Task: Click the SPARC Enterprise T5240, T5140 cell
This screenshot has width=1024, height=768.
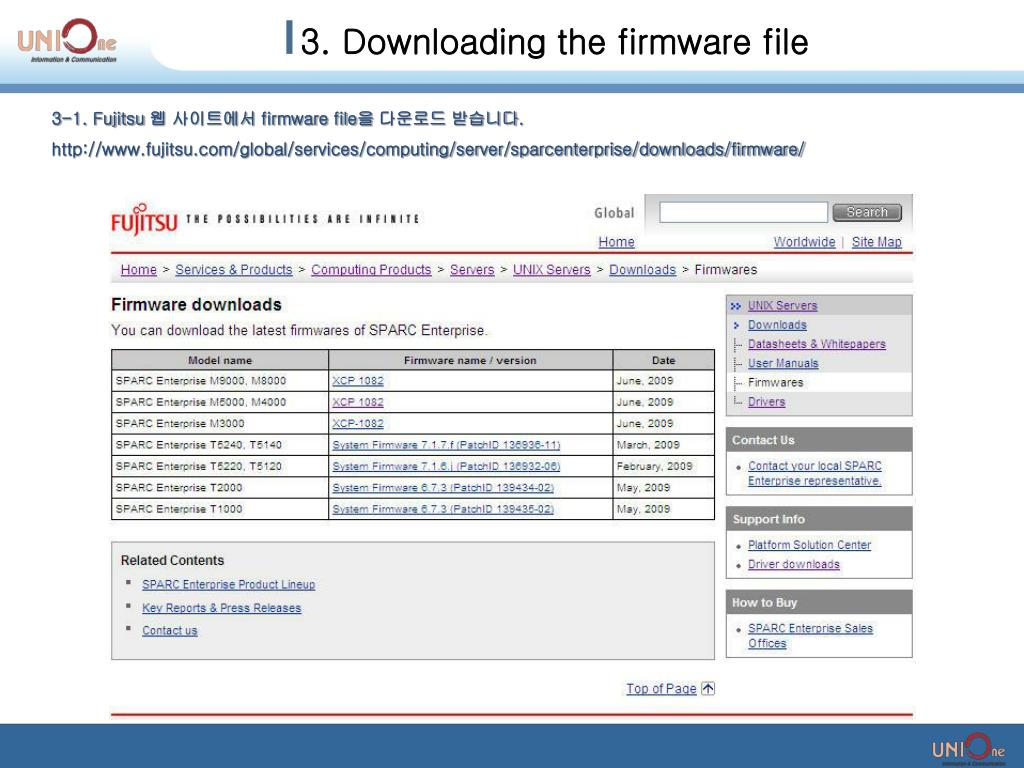Action: pos(220,445)
